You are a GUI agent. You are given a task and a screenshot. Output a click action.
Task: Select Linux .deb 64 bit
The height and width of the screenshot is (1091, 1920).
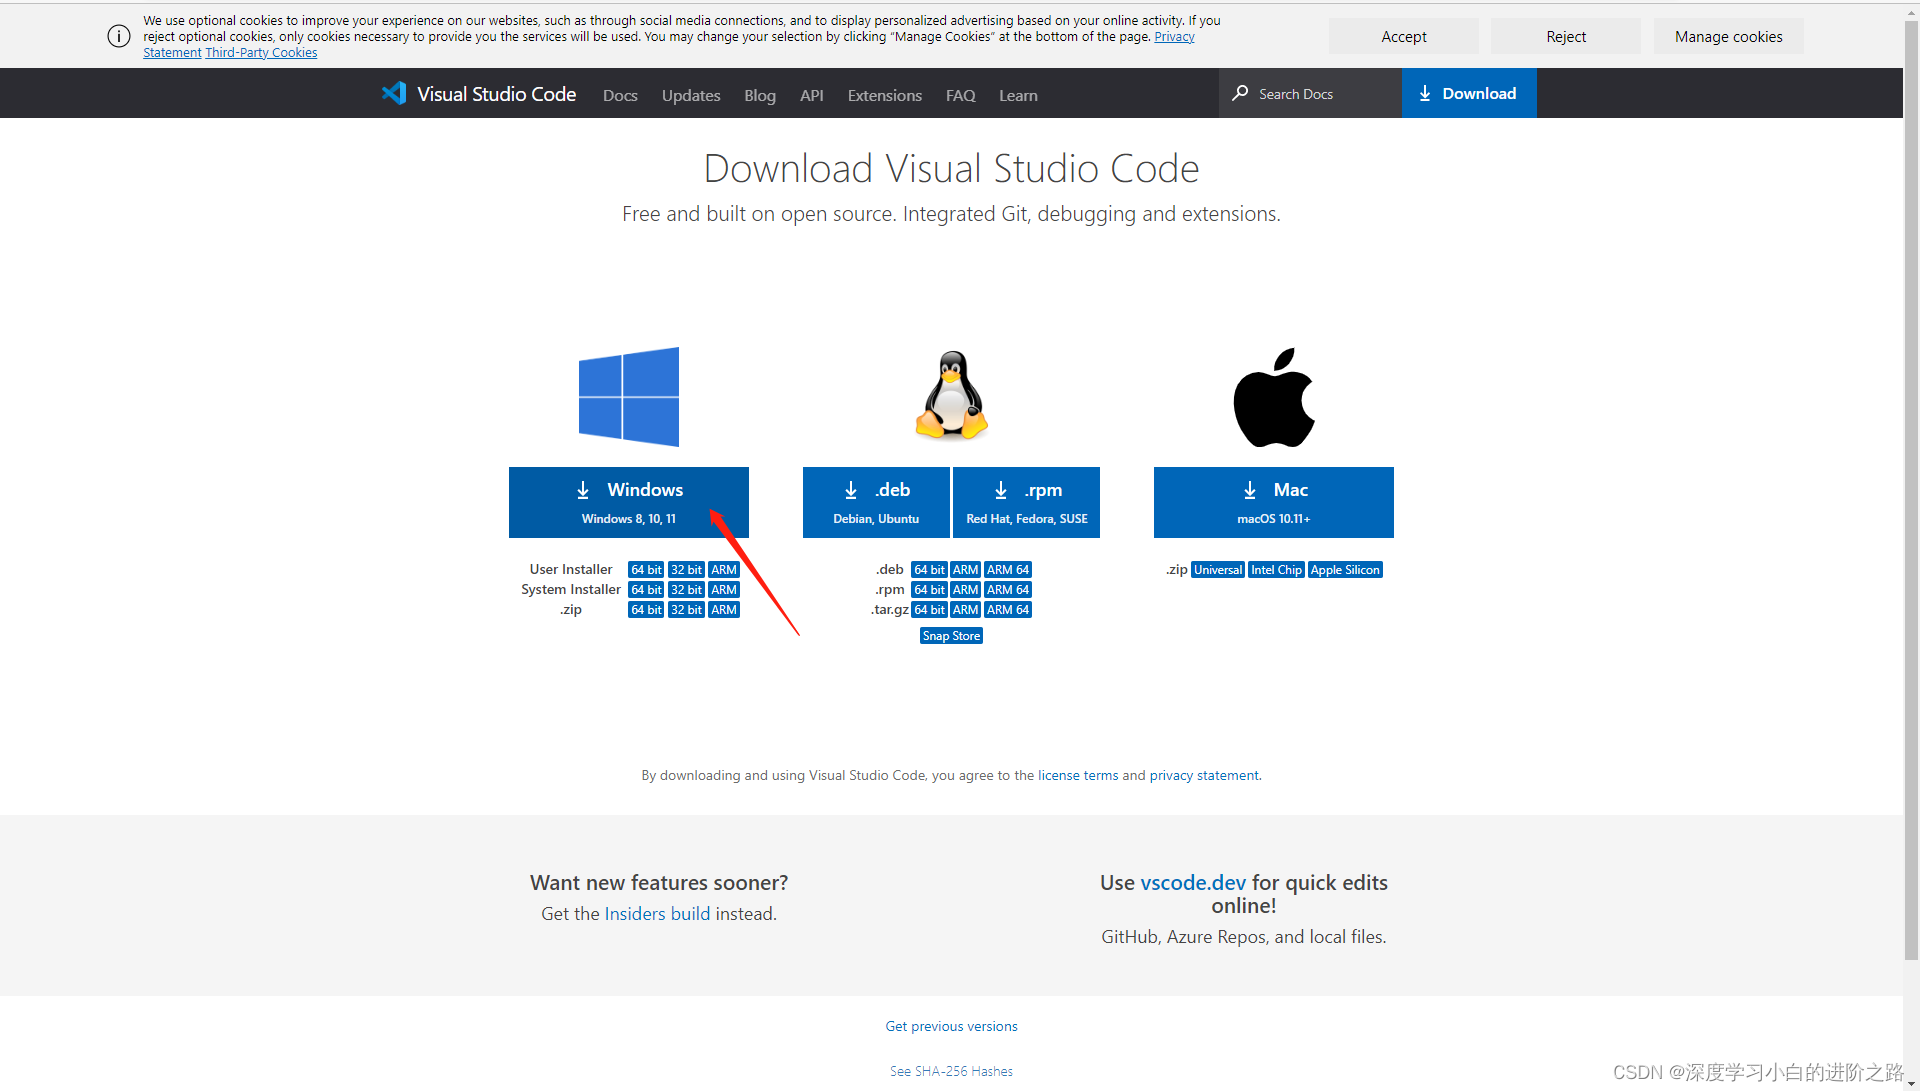929,570
